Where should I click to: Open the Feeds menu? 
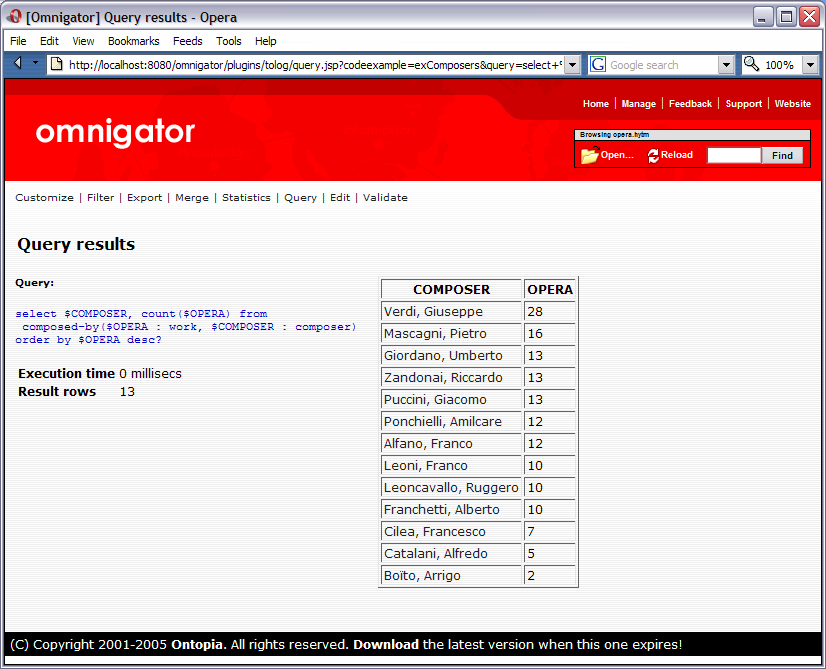188,41
